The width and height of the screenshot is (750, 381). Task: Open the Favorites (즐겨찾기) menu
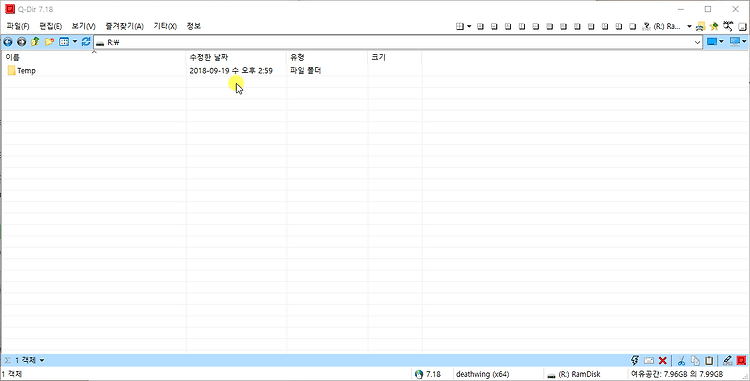click(x=124, y=26)
